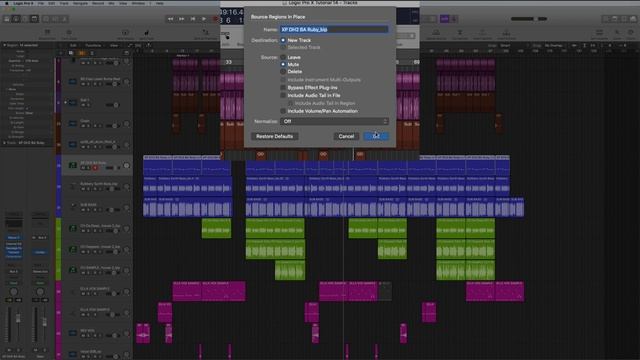
Task: Click the LCD time display
Action: pyautogui.click(x=232, y=16)
